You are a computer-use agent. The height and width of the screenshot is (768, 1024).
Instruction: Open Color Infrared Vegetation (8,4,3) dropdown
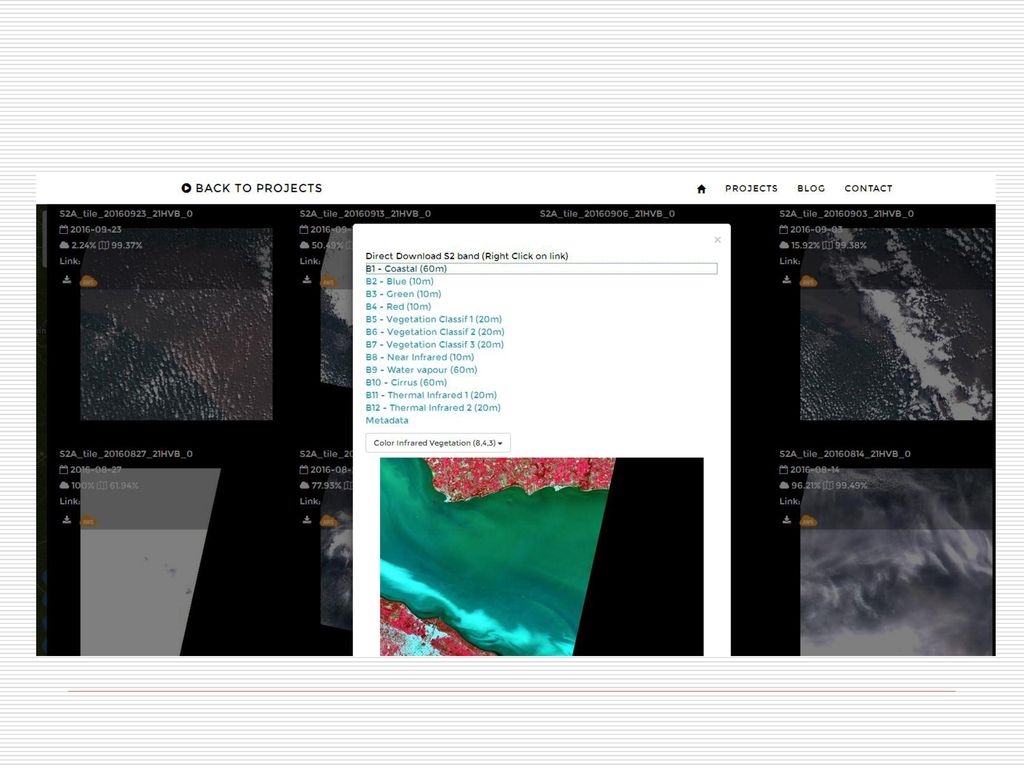coord(438,443)
